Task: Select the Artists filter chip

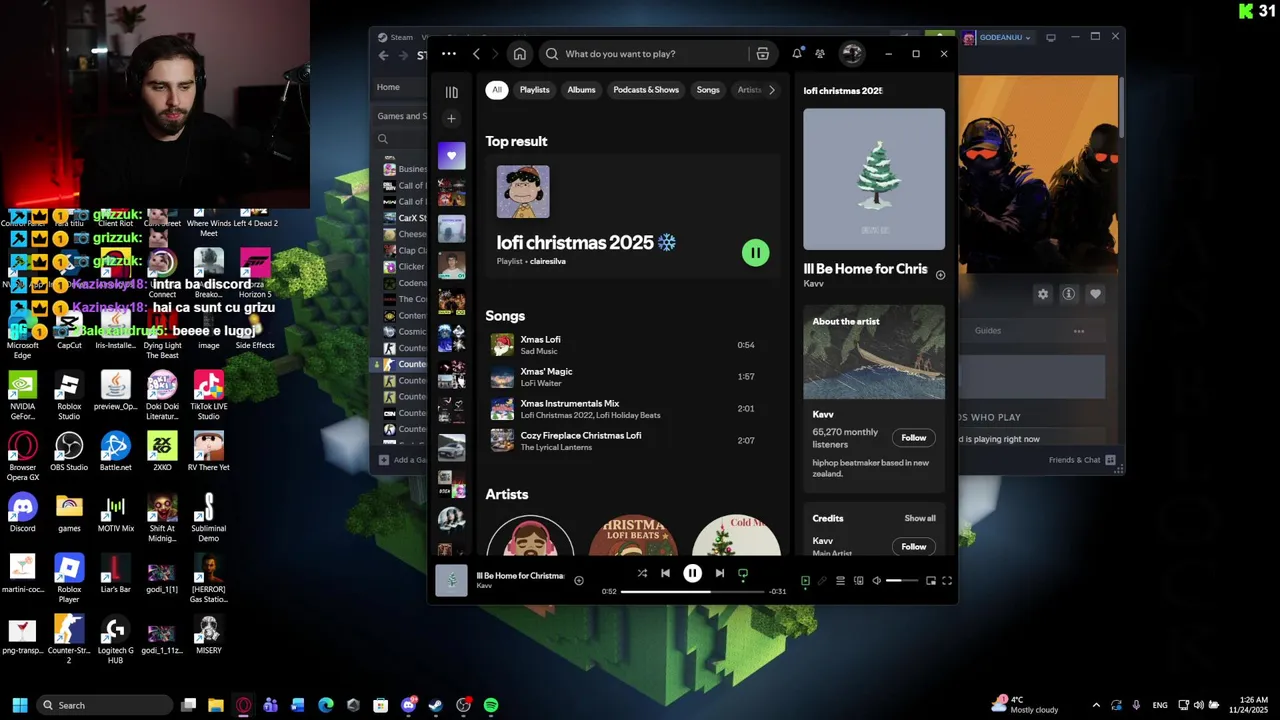Action: point(749,90)
